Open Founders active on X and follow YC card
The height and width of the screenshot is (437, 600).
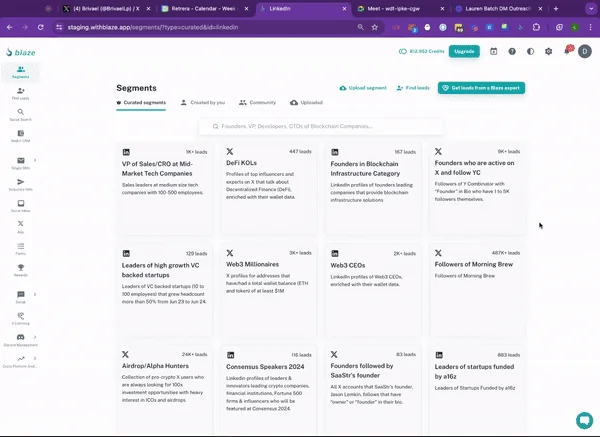click(x=477, y=188)
